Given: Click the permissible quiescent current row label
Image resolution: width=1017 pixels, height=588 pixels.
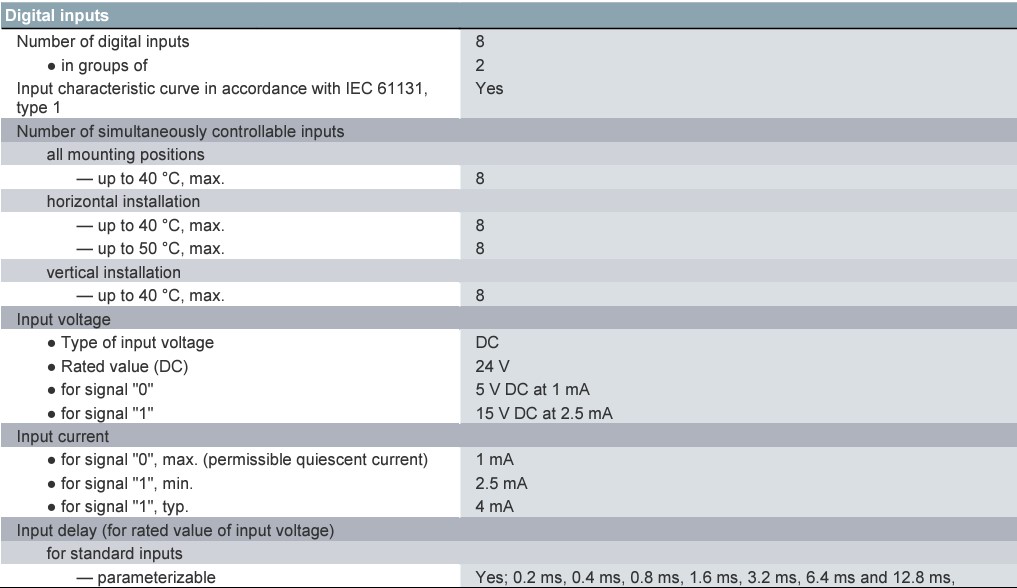Looking at the screenshot, I should coord(237,460).
